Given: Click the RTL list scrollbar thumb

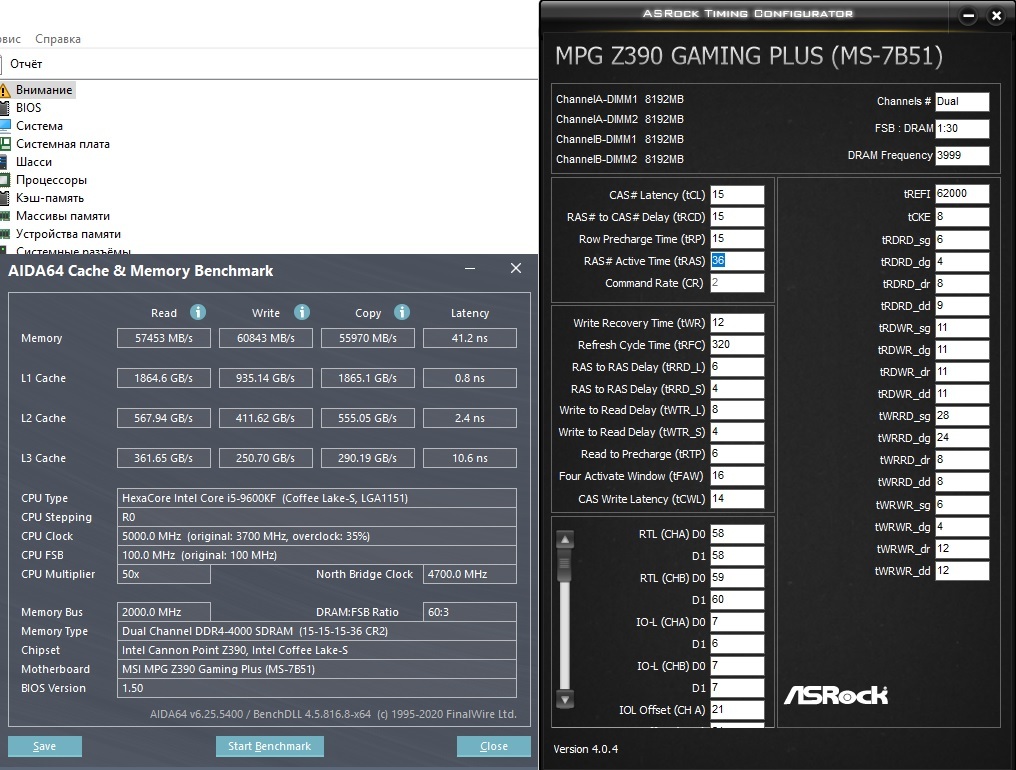Looking at the screenshot, I should coord(565,564).
